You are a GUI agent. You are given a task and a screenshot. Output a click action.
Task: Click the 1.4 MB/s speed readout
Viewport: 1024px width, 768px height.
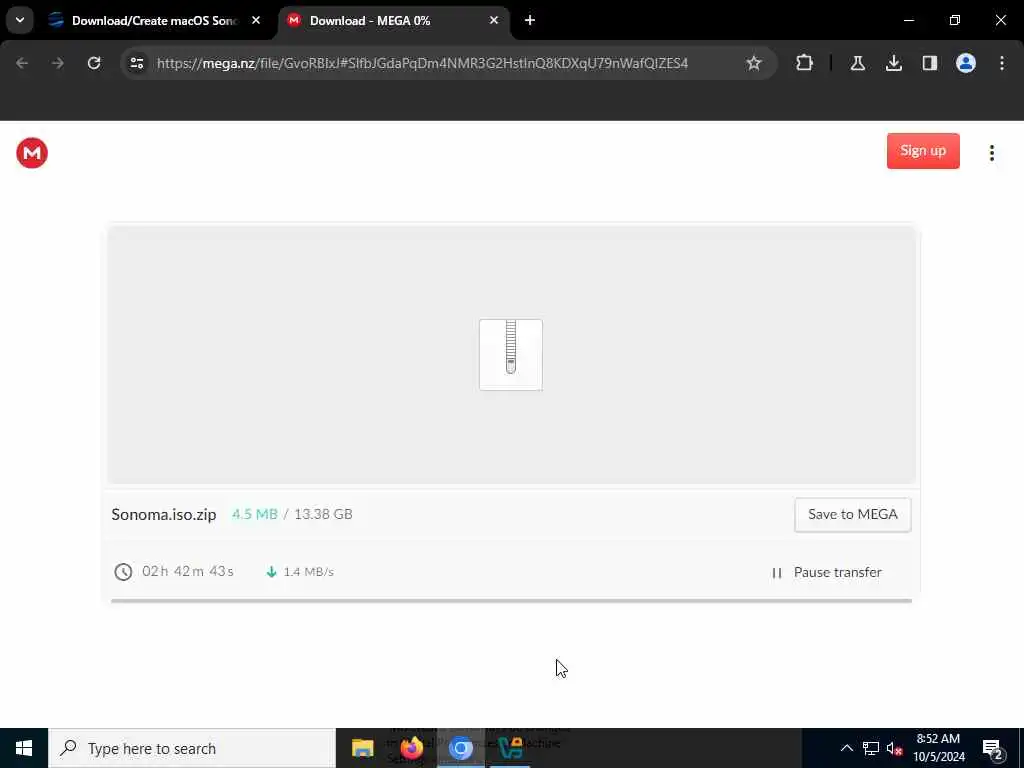[308, 572]
